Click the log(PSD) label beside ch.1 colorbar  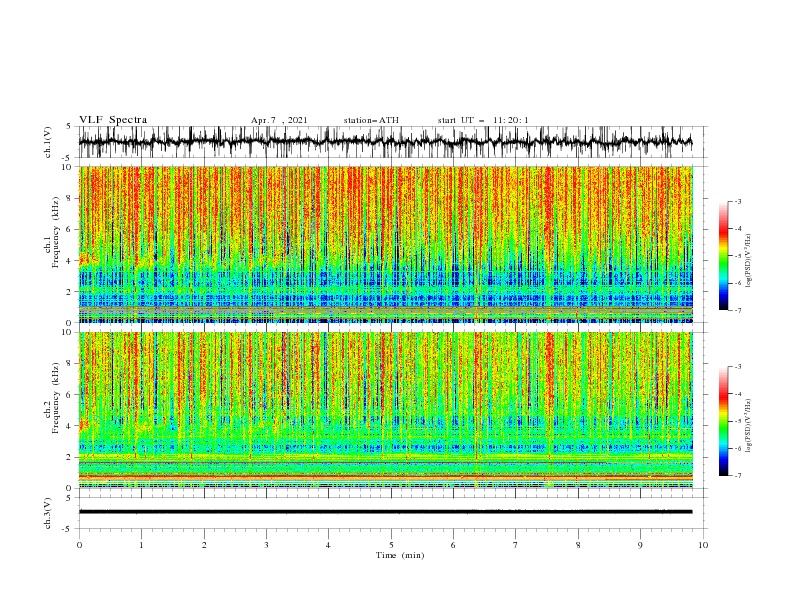pyautogui.click(x=749, y=261)
